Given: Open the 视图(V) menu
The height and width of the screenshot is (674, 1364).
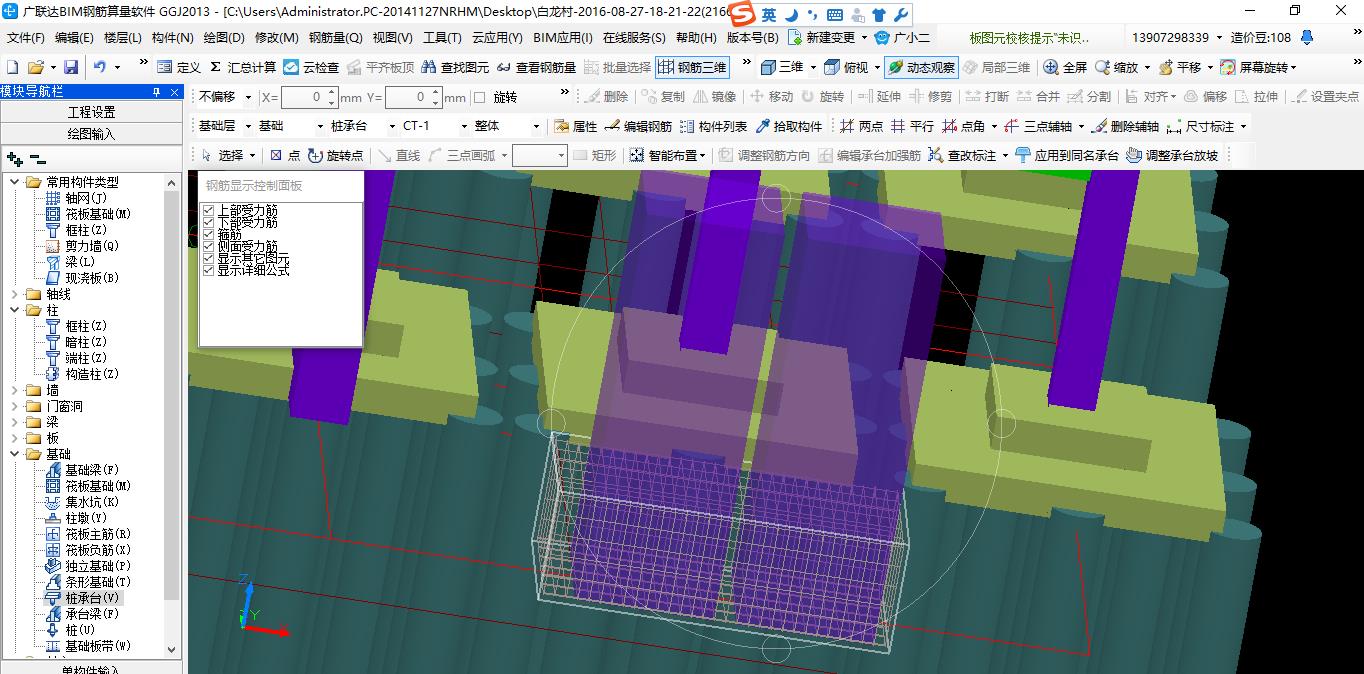Looking at the screenshot, I should coord(392,38).
